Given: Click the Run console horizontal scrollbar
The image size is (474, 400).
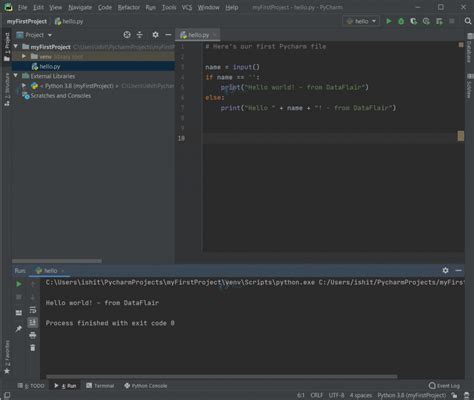Looking at the screenshot, I should point(222,377).
